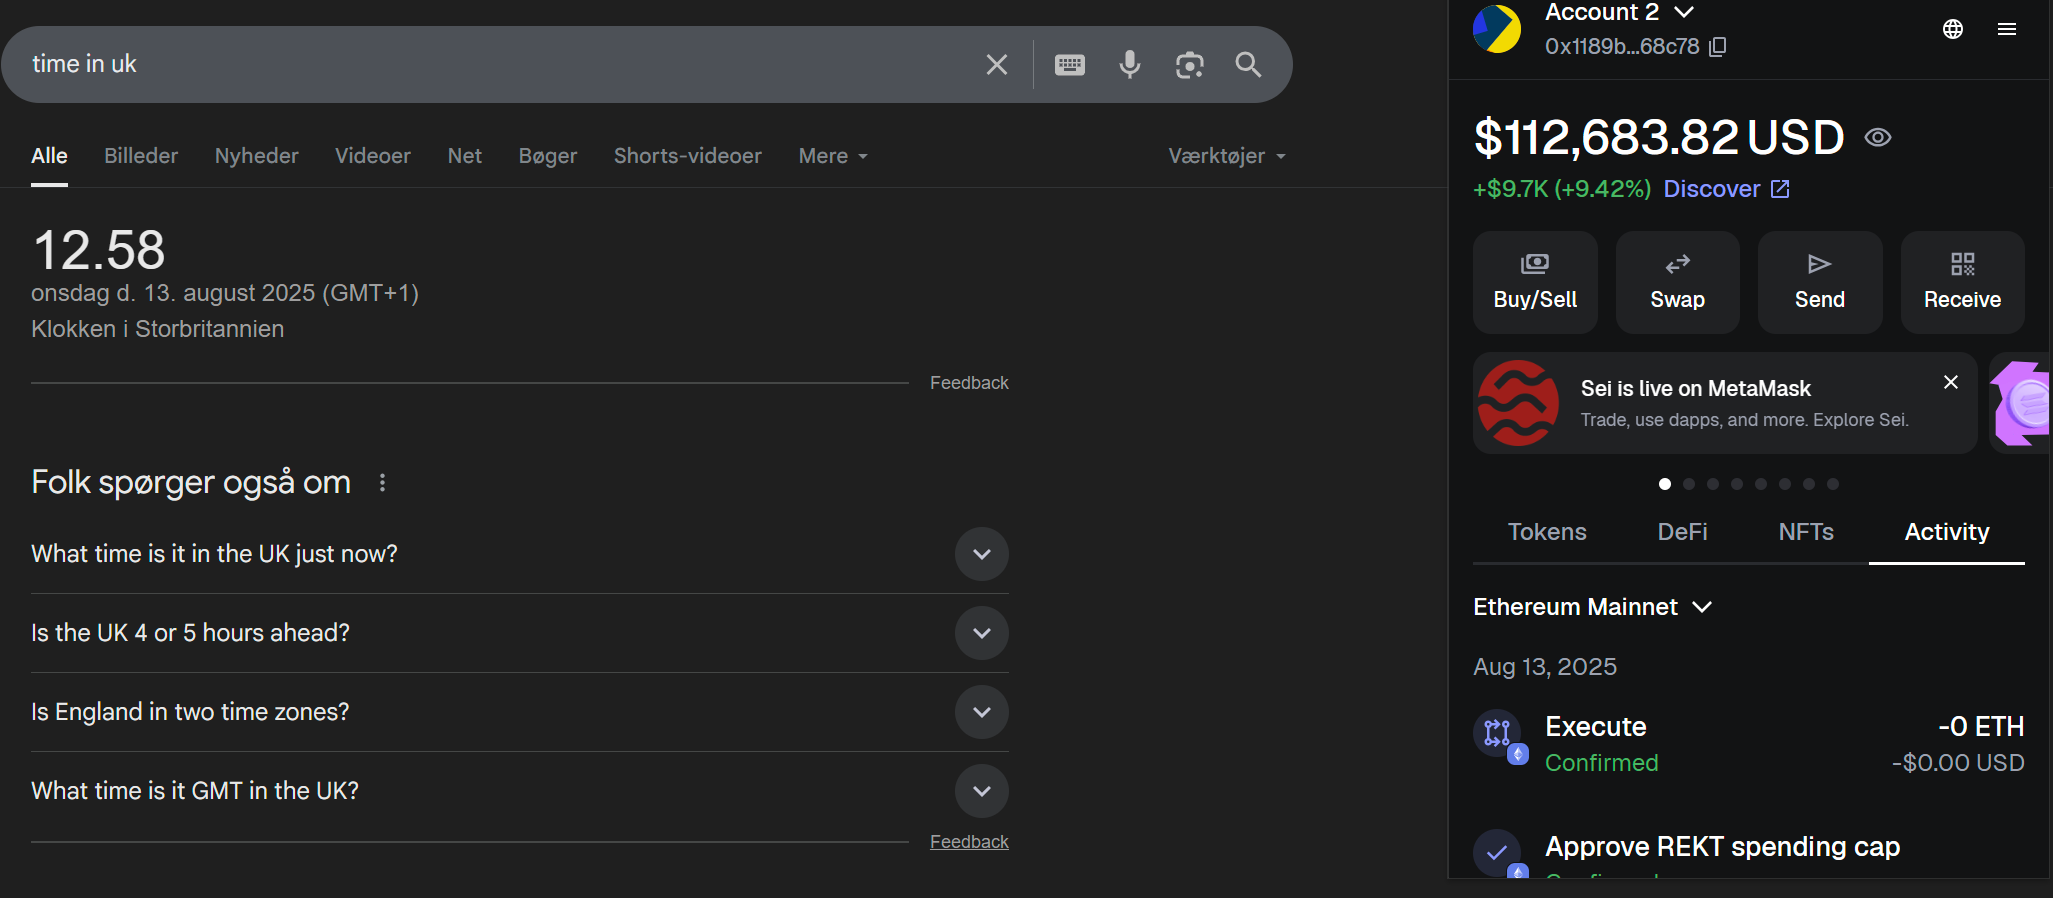Open the Ethereum Mainnet network dropdown
The image size is (2053, 898).
click(1592, 607)
